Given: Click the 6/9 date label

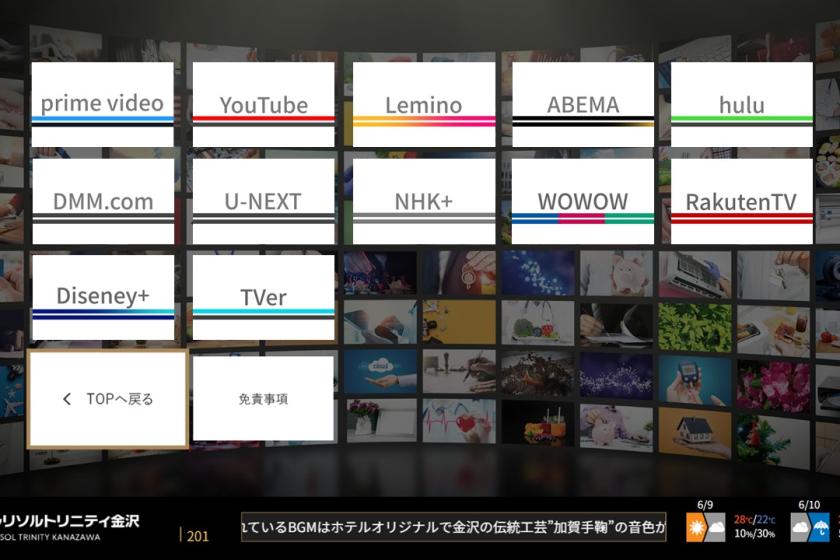Looking at the screenshot, I should (705, 505).
